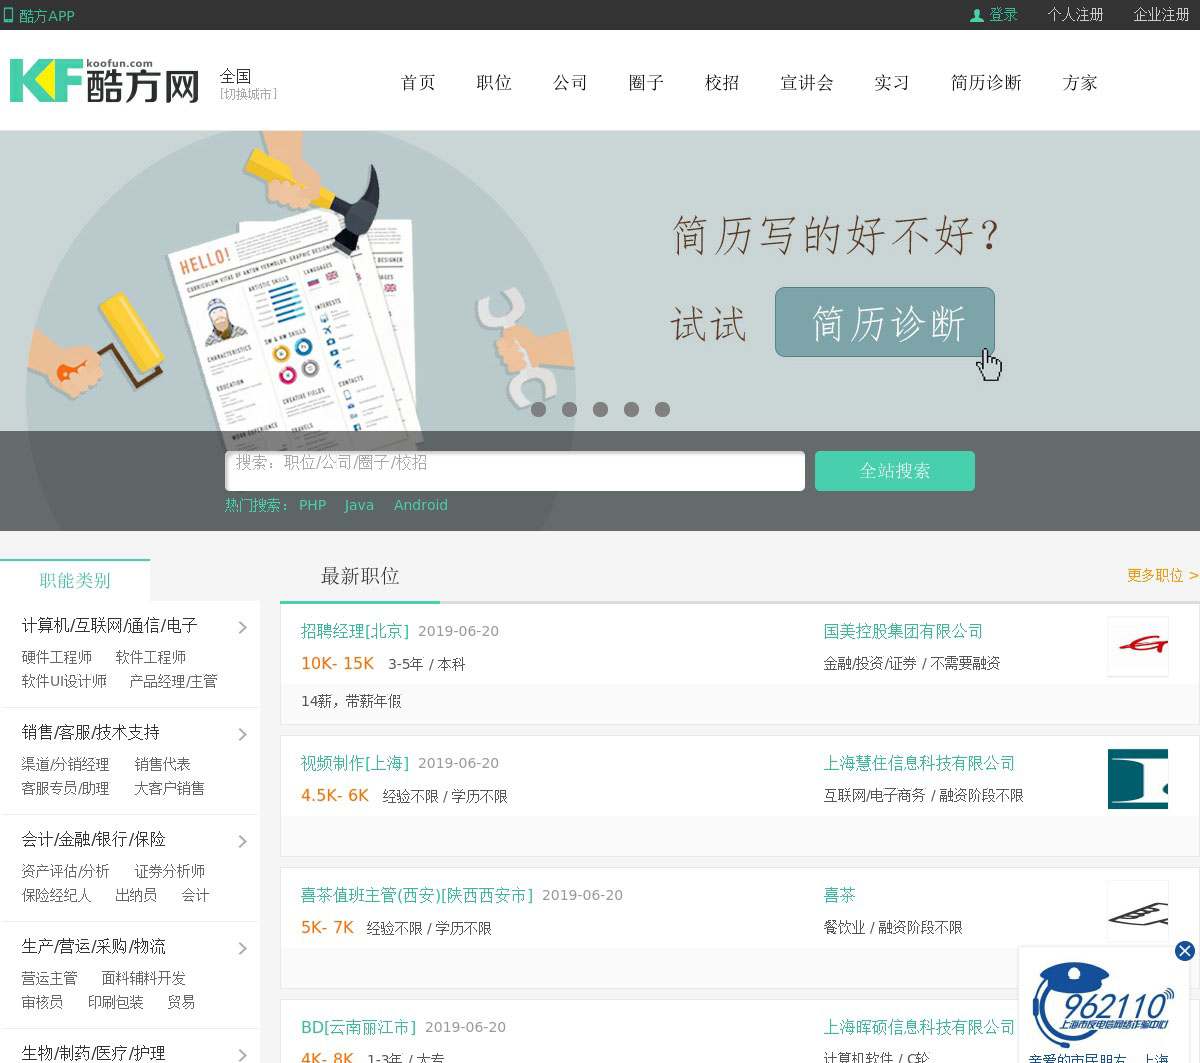1200x1063 pixels.
Task: Expand the 销售/客服/技术支持 category arrow
Action: pyautogui.click(x=242, y=735)
